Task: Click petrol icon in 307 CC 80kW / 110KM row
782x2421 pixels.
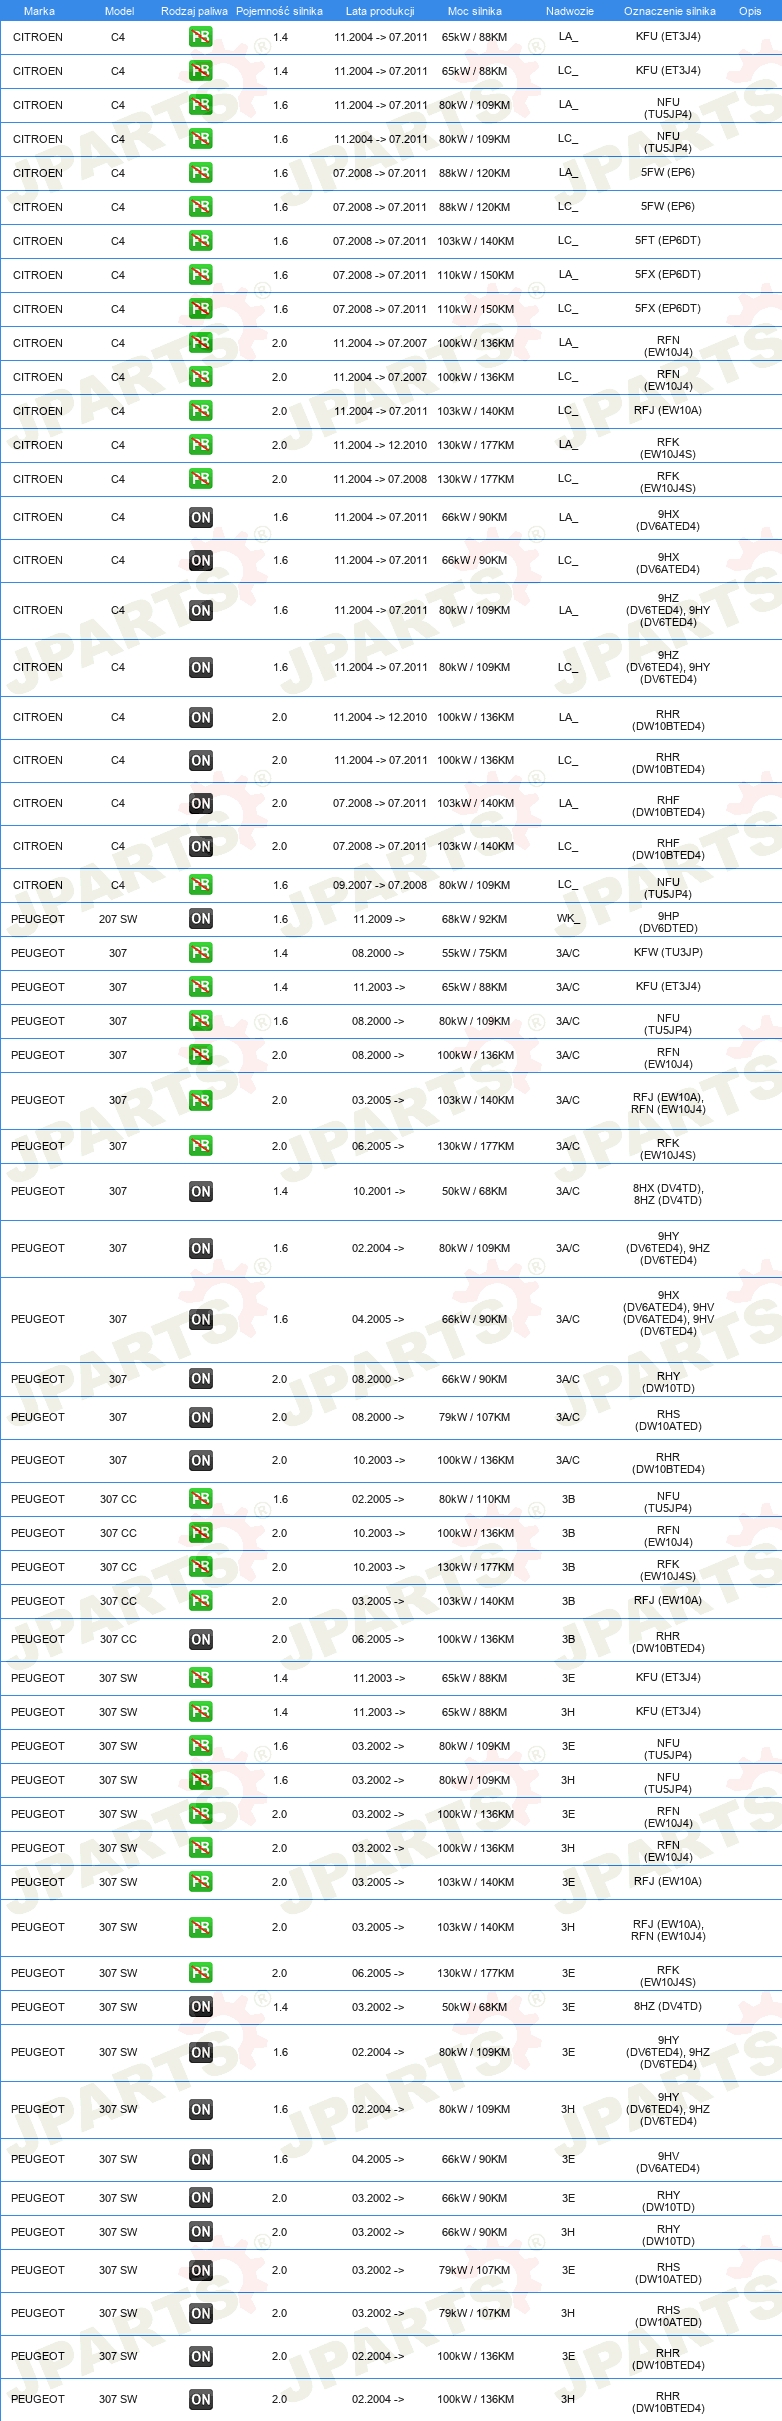Action: (x=200, y=1499)
